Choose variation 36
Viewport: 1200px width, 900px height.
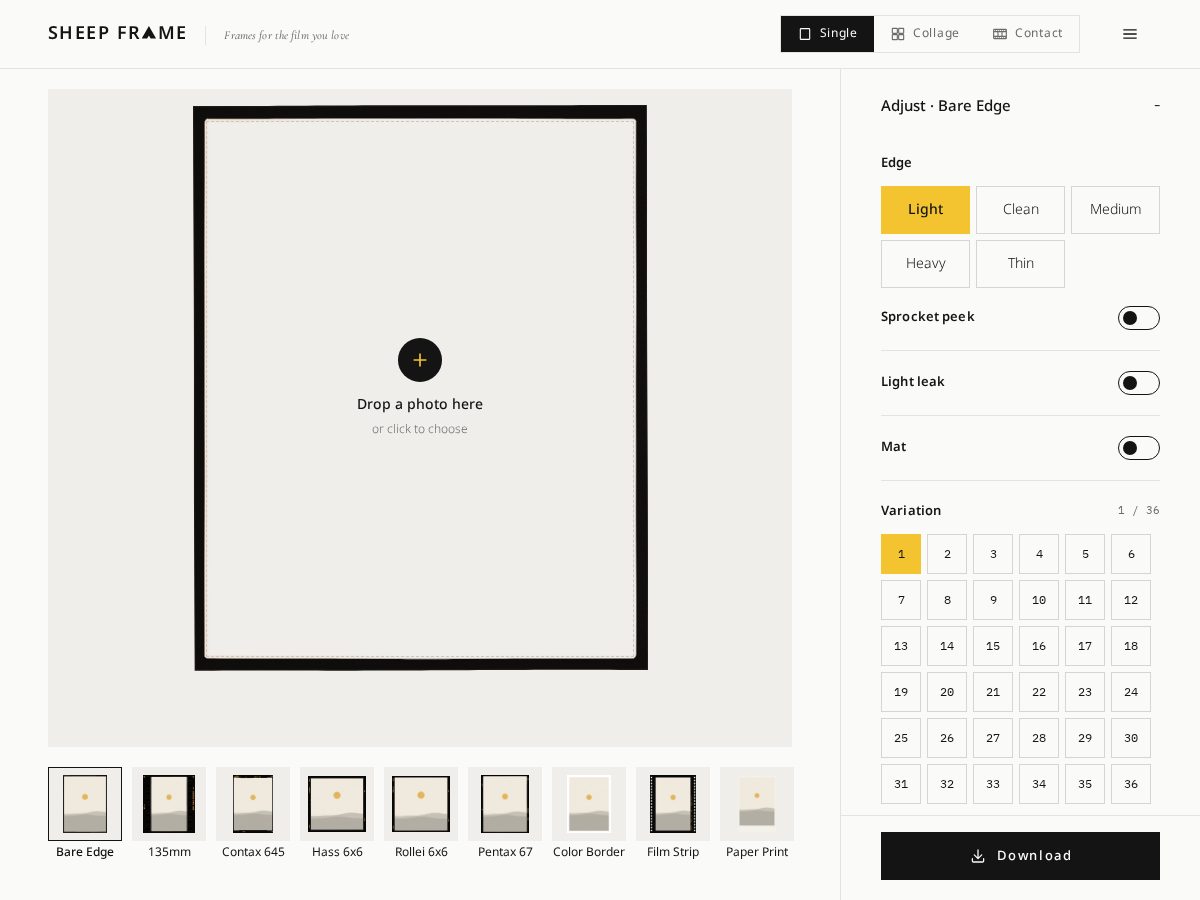point(1131,784)
